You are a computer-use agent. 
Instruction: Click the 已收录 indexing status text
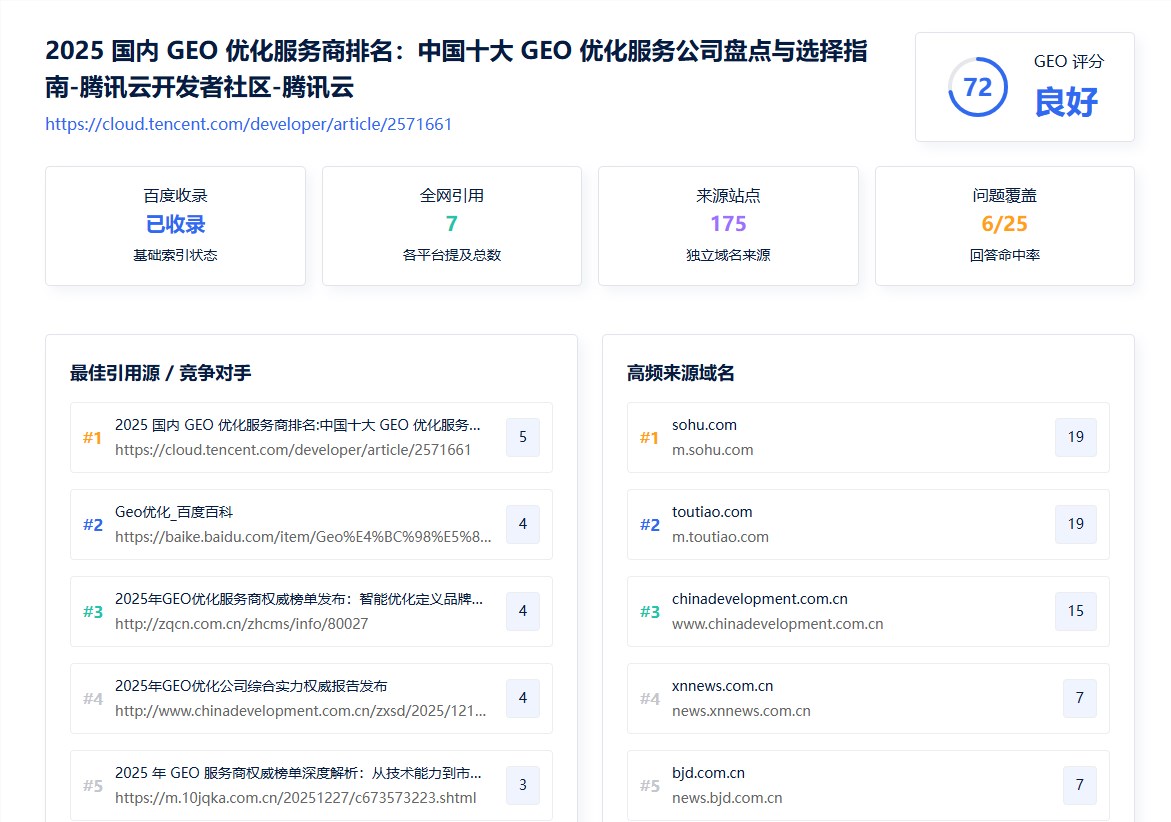click(x=175, y=224)
